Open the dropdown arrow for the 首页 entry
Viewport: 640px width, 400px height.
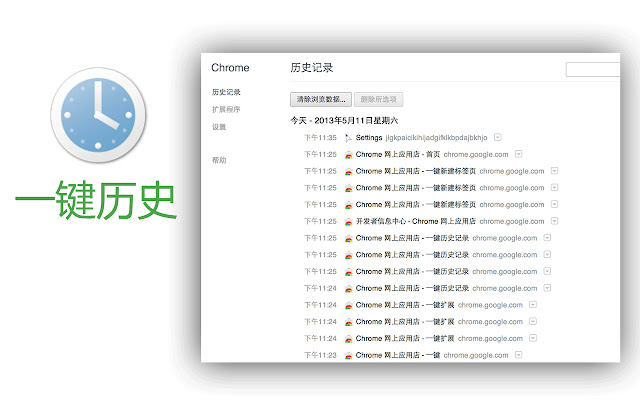pos(518,154)
